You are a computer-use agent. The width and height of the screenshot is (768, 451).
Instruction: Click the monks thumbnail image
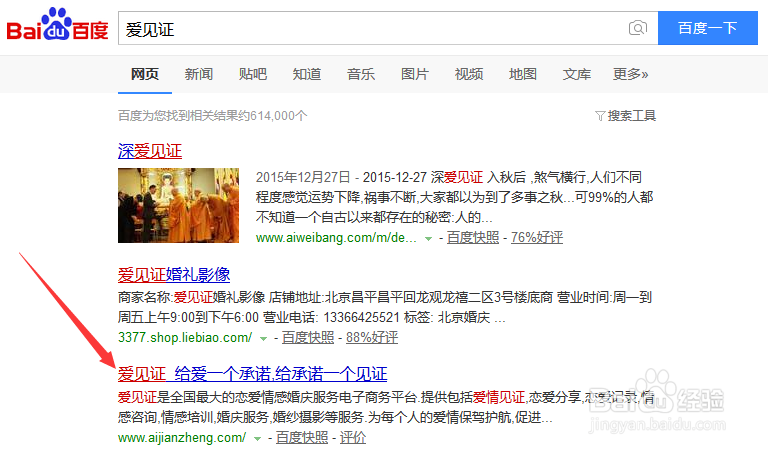click(178, 206)
